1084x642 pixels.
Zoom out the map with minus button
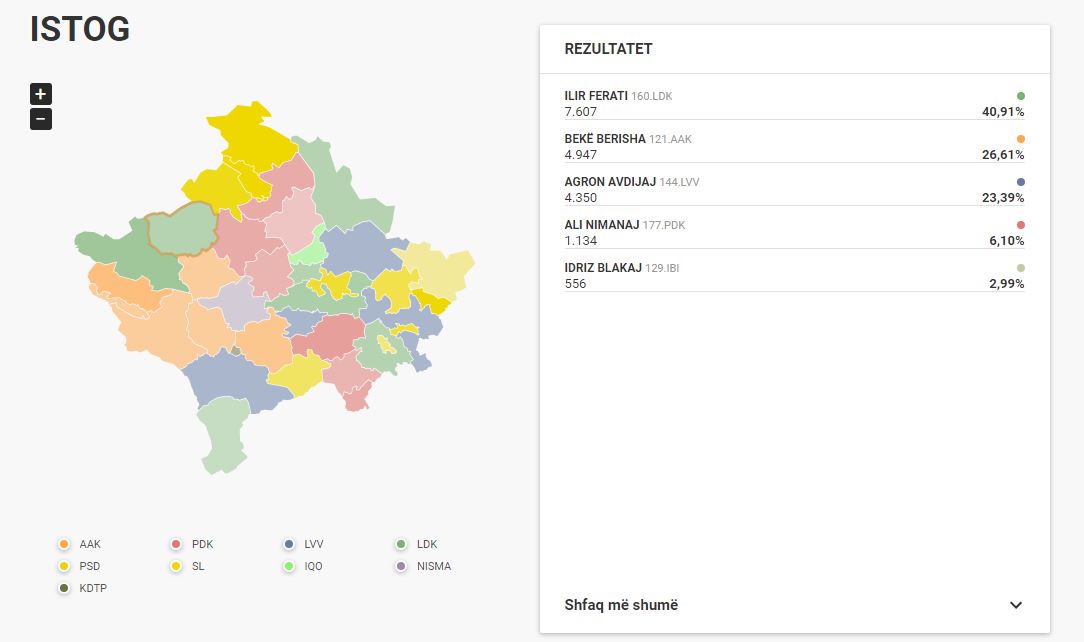41,119
